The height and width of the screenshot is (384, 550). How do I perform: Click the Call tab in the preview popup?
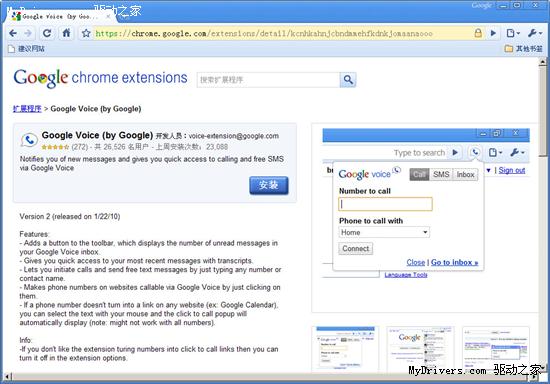[x=419, y=174]
